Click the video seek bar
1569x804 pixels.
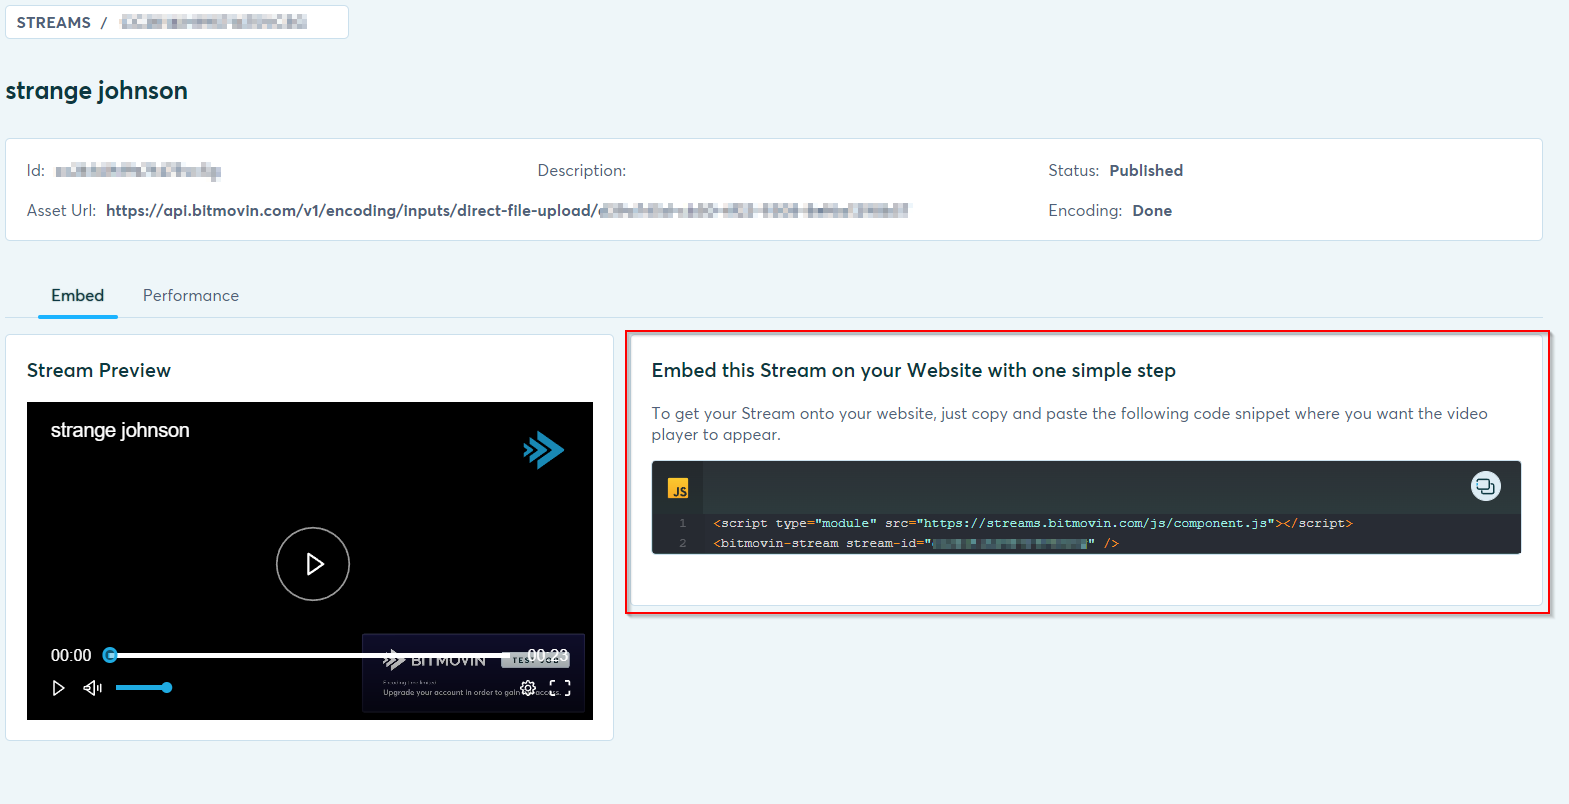coord(310,655)
